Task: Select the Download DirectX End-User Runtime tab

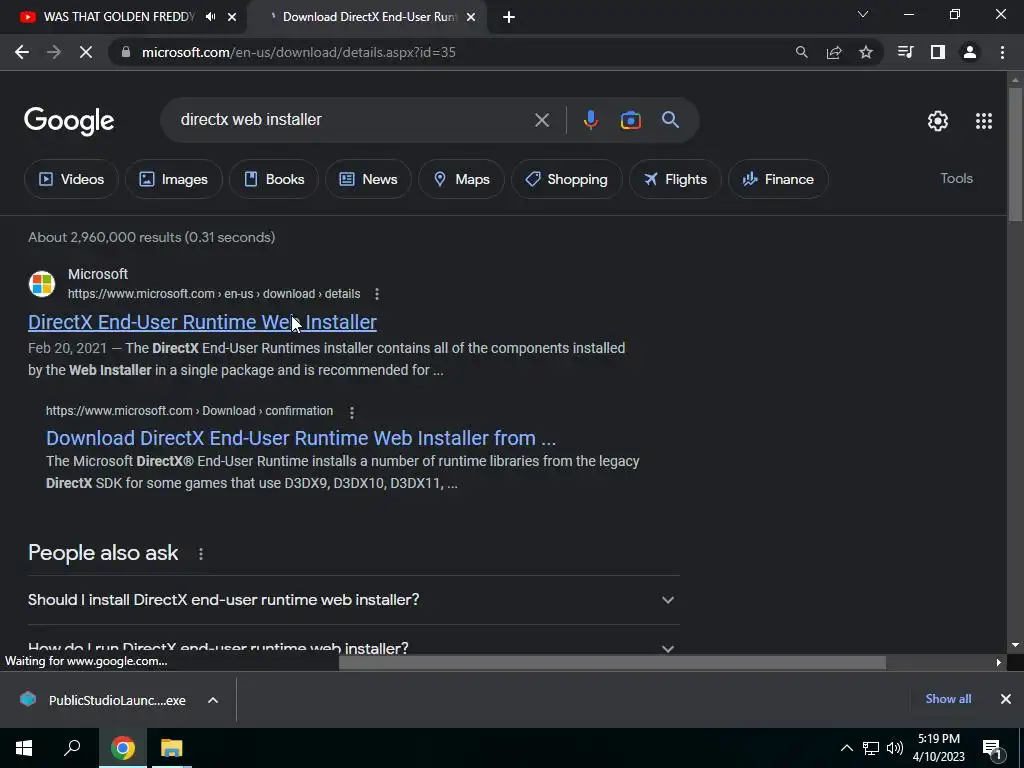Action: pyautogui.click(x=369, y=17)
